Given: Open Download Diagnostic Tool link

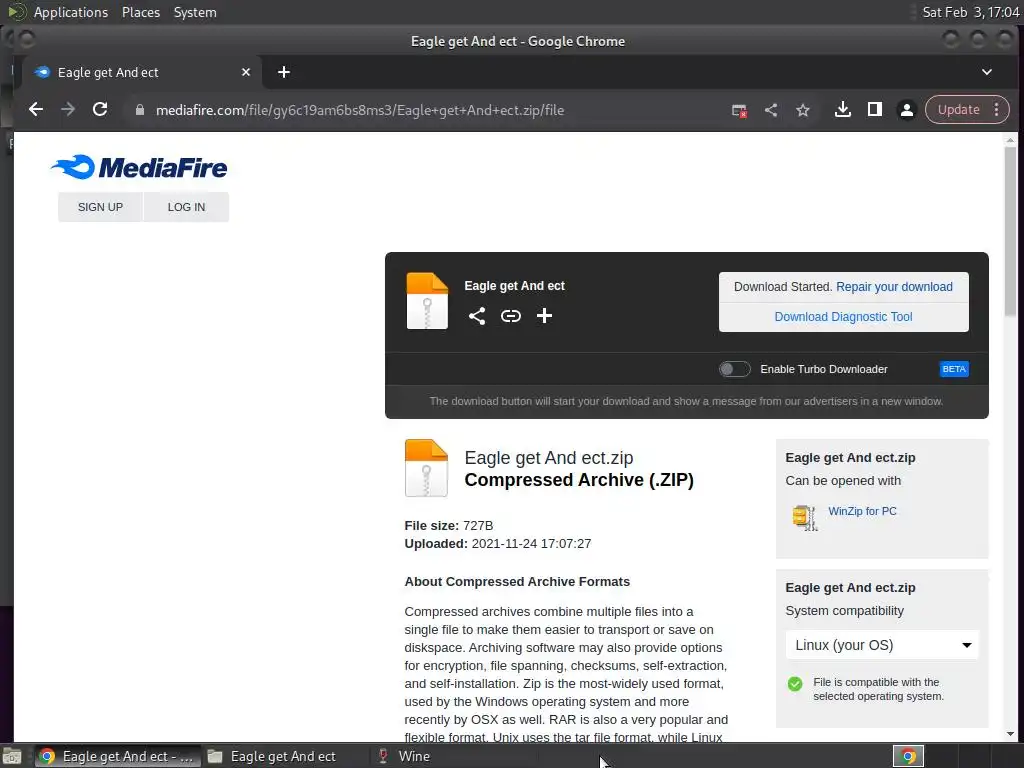Looking at the screenshot, I should (x=843, y=317).
